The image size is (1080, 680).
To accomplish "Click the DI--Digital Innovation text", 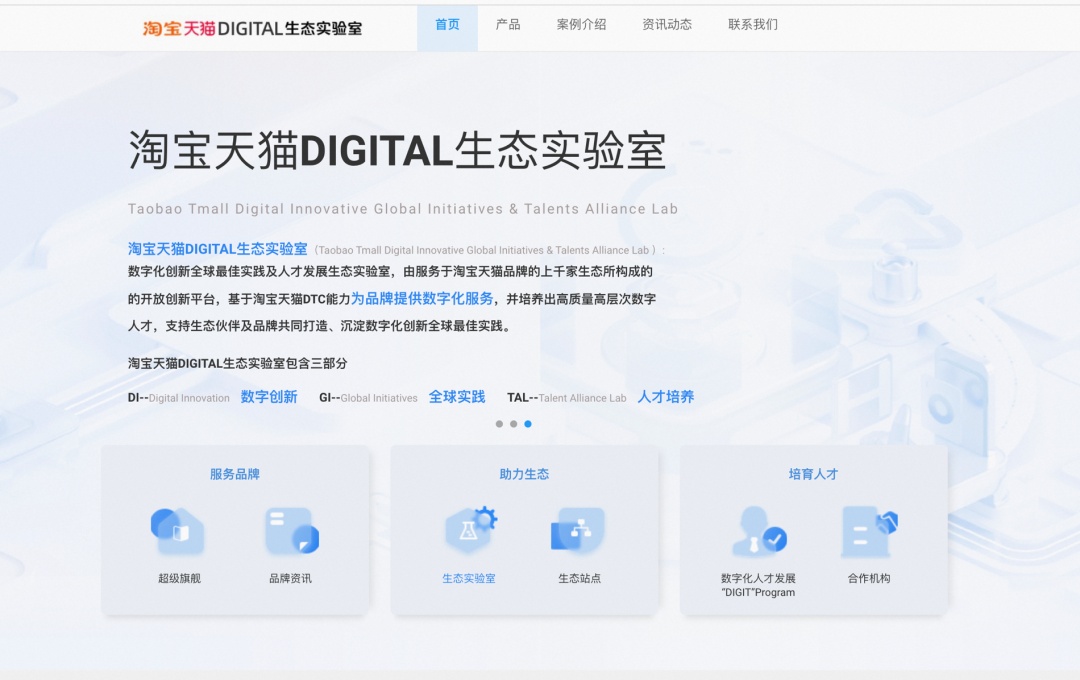I will 178,398.
